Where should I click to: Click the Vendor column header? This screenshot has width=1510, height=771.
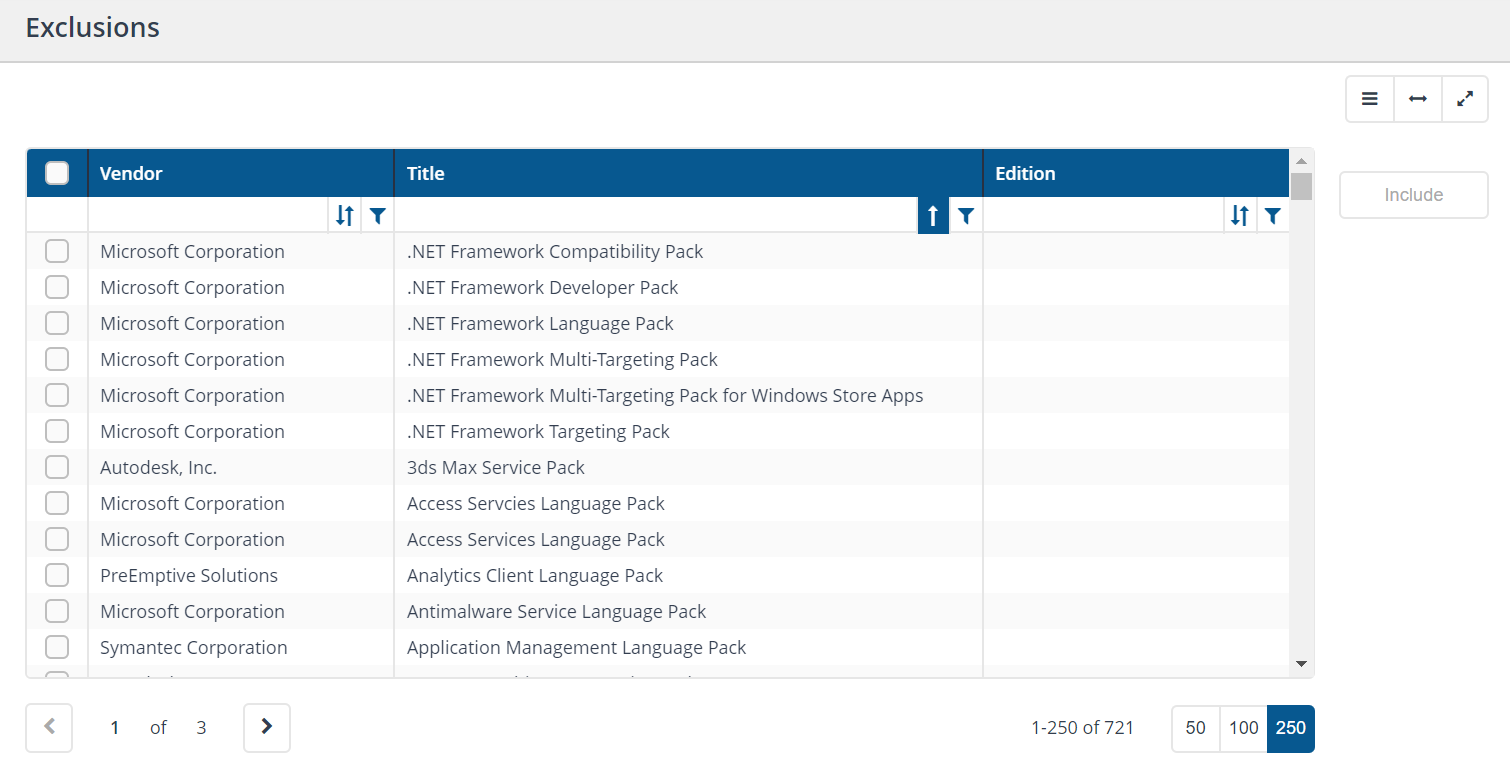coord(241,173)
